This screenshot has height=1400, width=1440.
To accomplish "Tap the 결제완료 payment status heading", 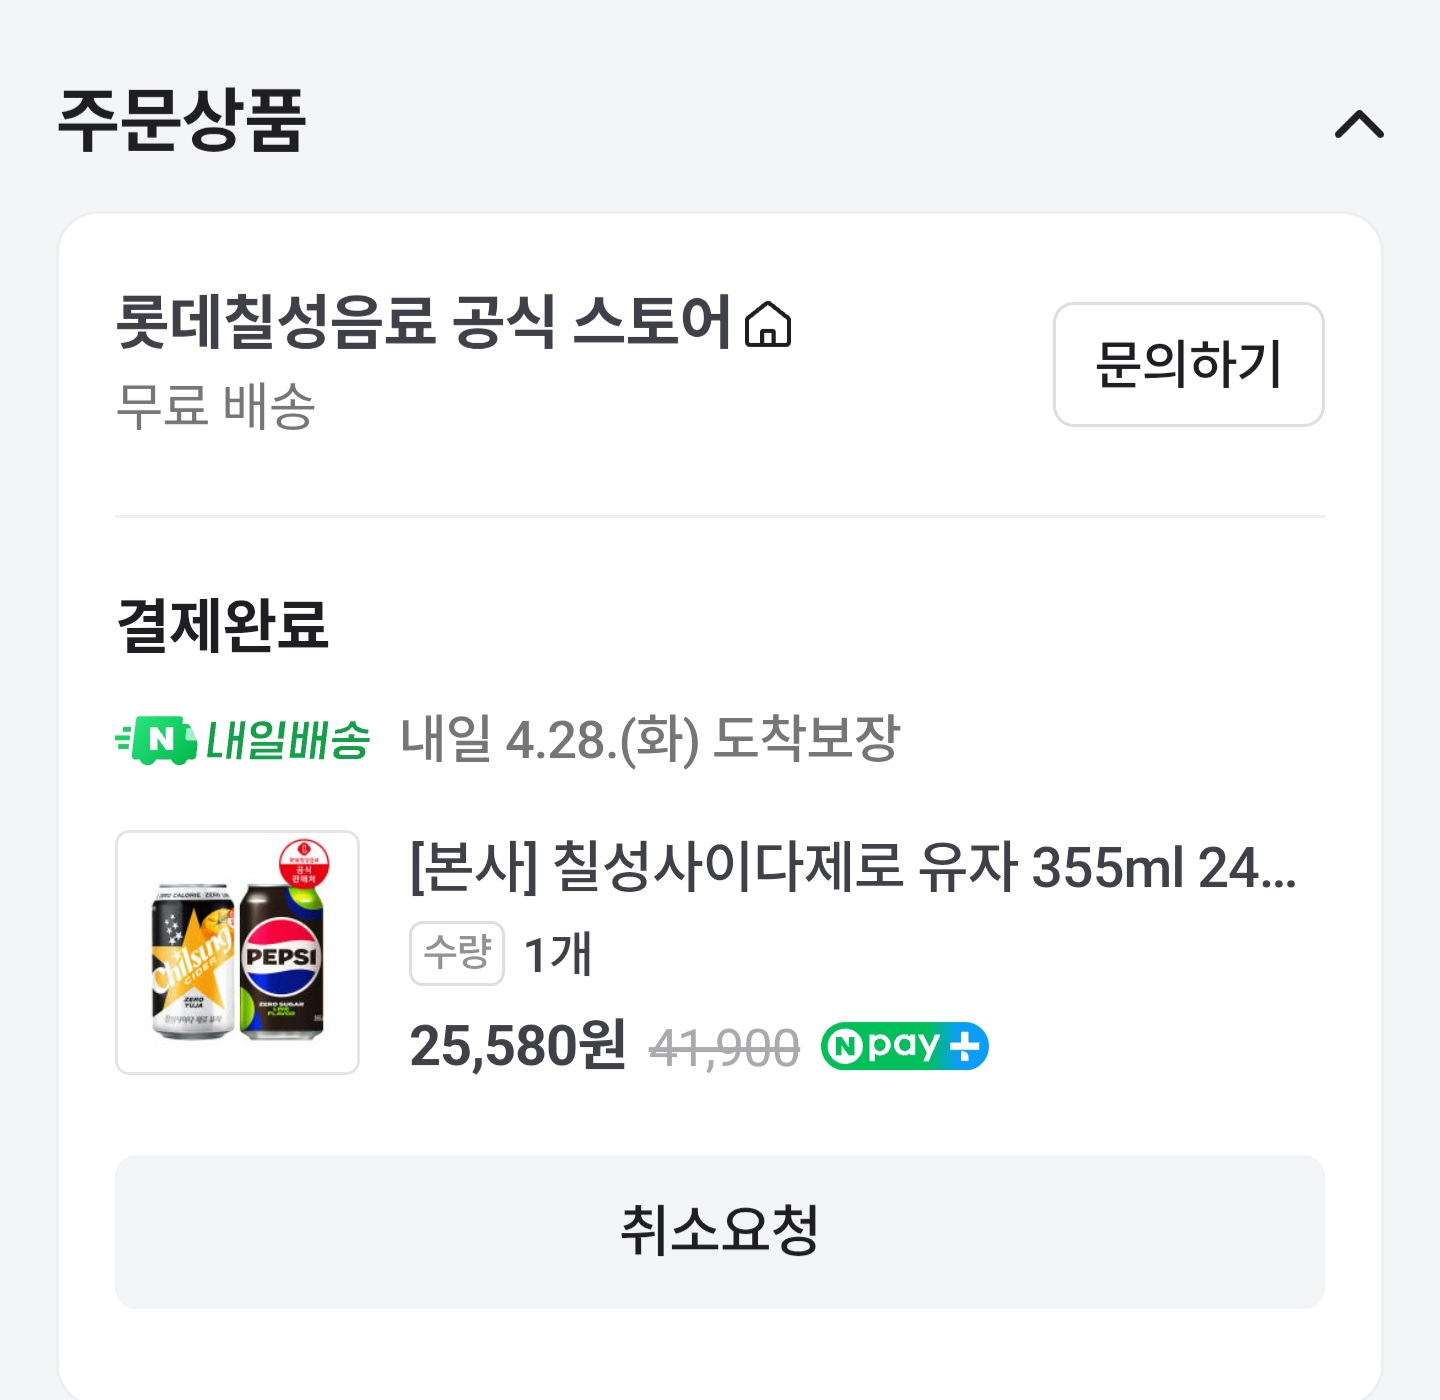I will (x=223, y=626).
